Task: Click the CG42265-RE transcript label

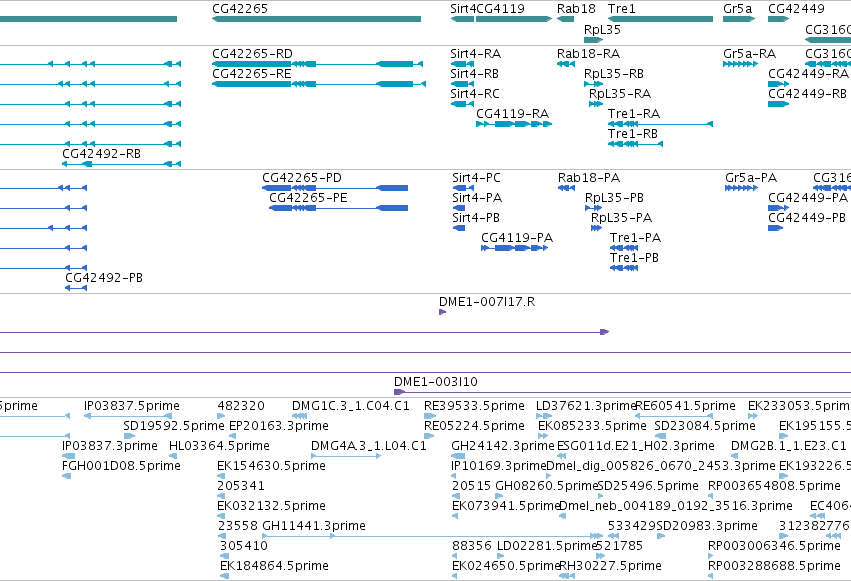Action: (252, 74)
